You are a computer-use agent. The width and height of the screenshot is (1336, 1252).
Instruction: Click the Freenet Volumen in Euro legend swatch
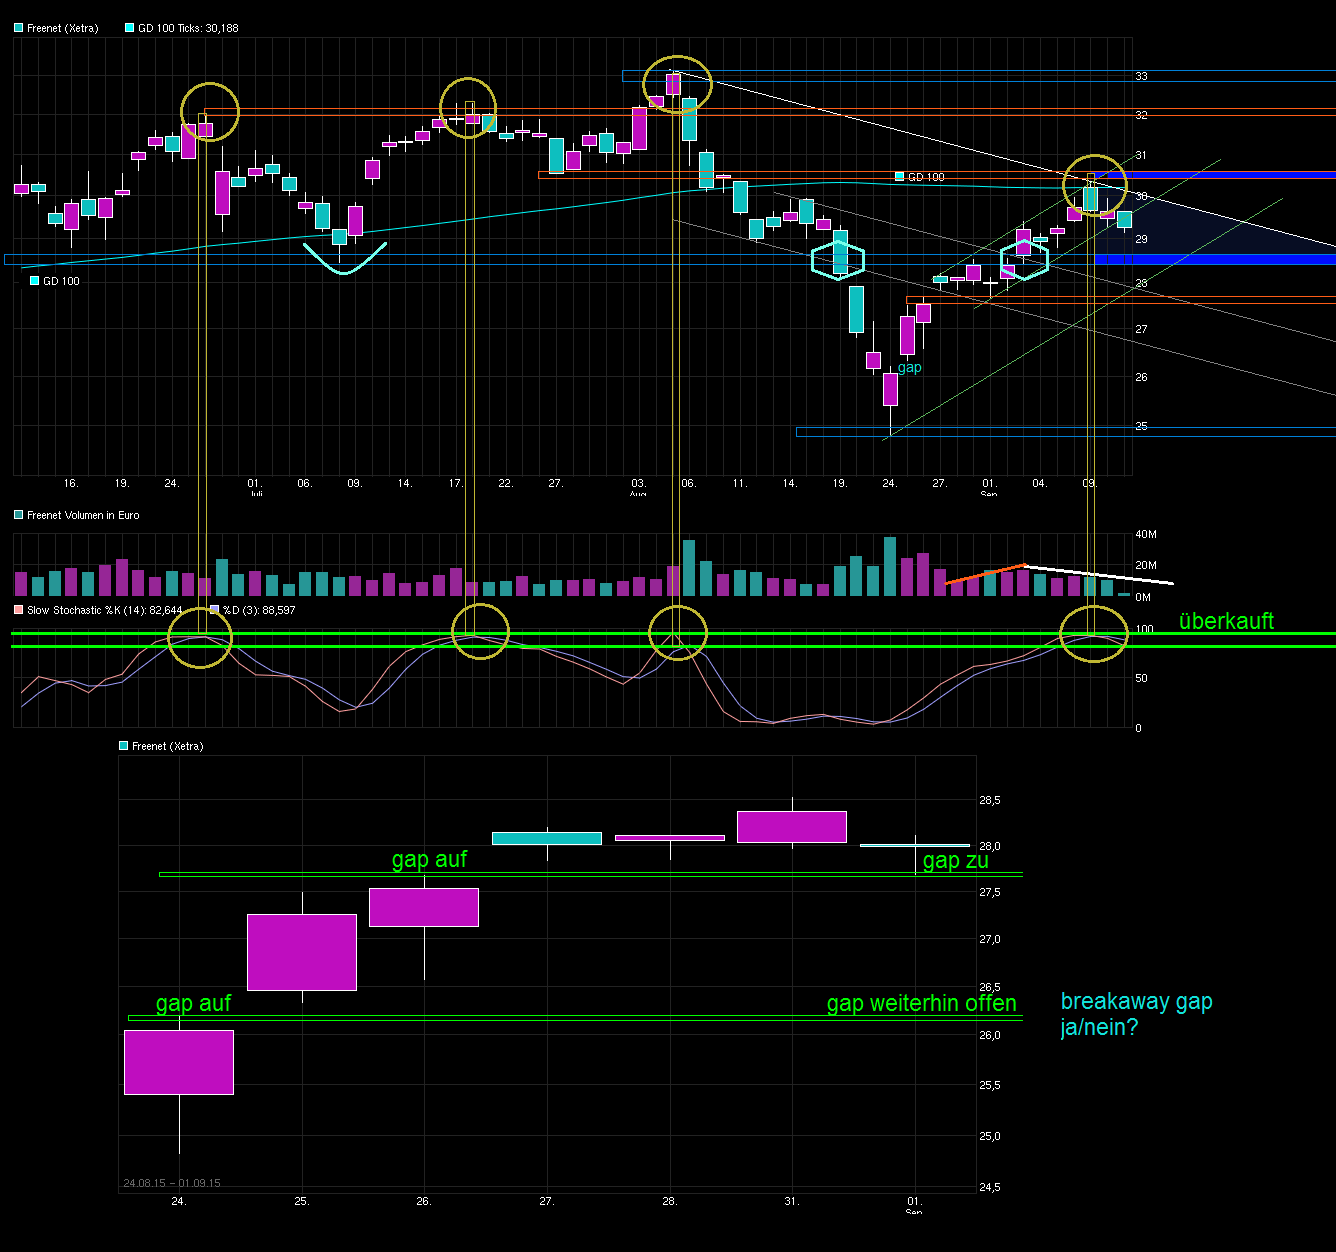click(18, 515)
